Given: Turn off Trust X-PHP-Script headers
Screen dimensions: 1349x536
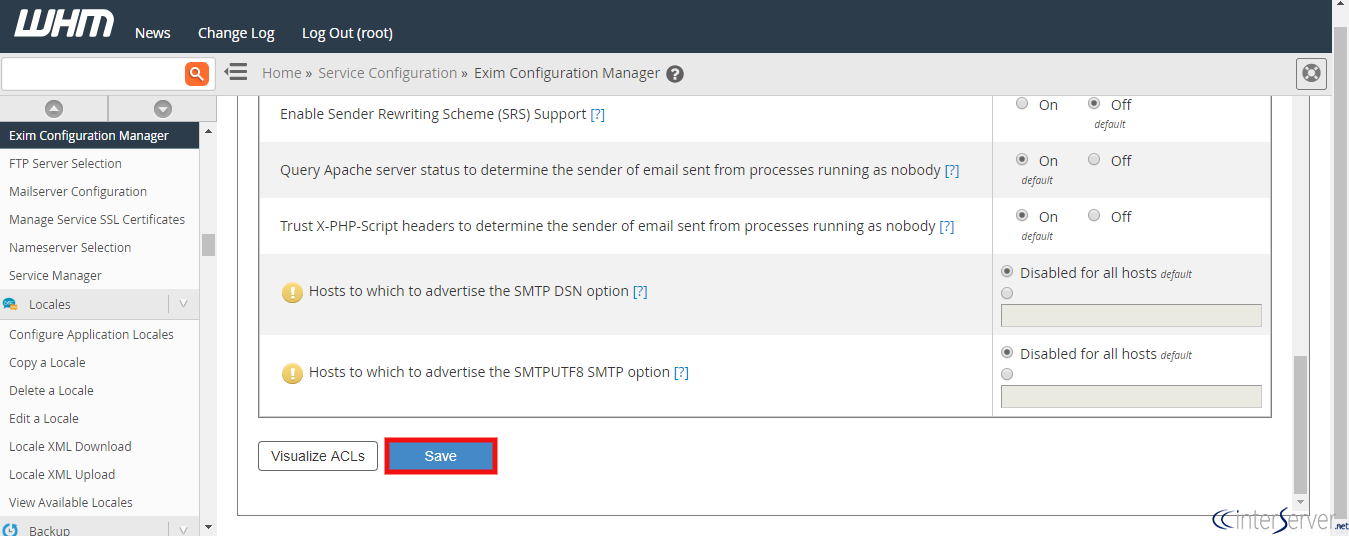Looking at the screenshot, I should [x=1094, y=215].
